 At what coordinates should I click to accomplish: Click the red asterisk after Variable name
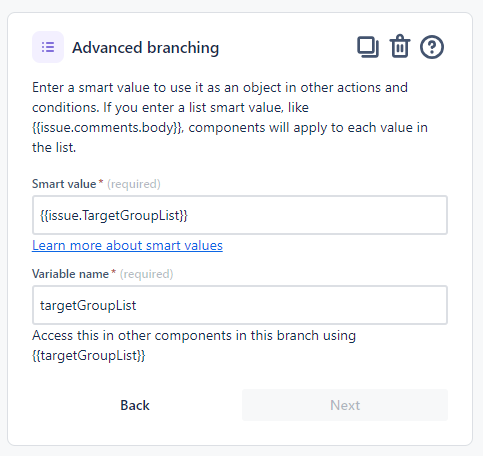(x=114, y=272)
